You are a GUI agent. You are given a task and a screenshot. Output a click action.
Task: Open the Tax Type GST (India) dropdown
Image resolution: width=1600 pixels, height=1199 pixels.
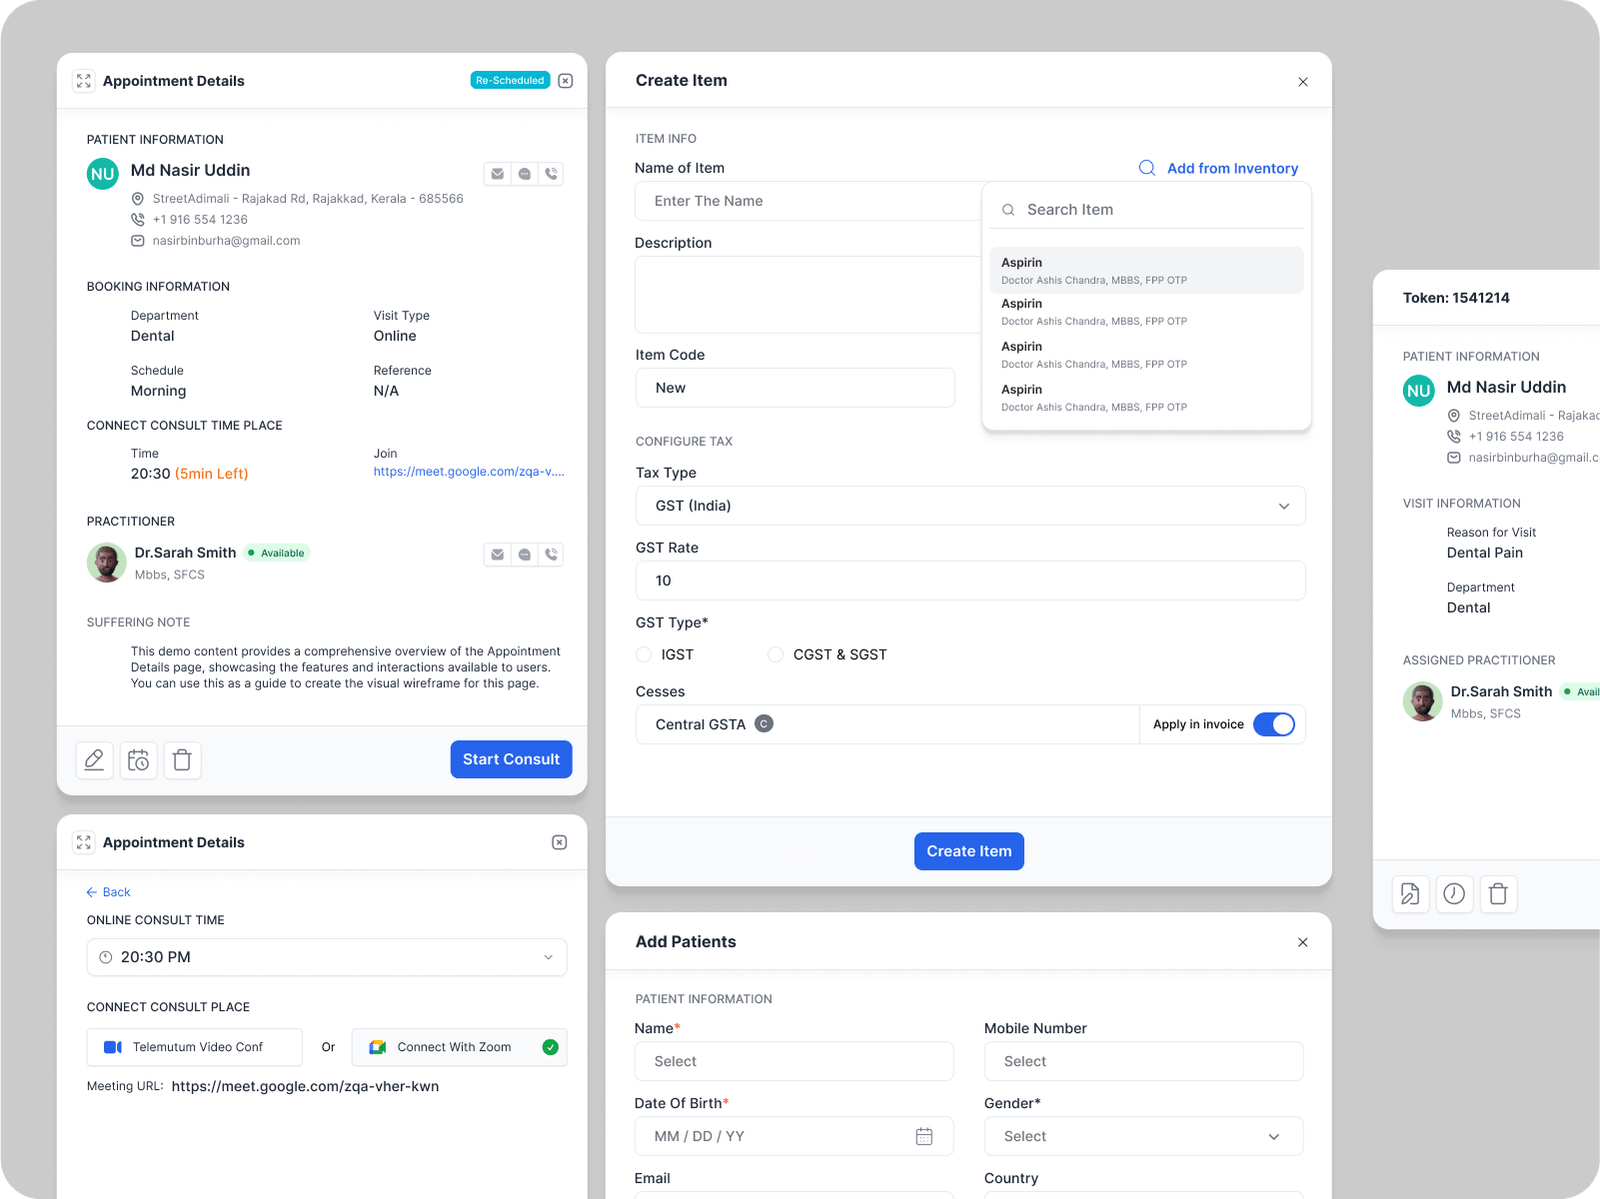coord(970,506)
